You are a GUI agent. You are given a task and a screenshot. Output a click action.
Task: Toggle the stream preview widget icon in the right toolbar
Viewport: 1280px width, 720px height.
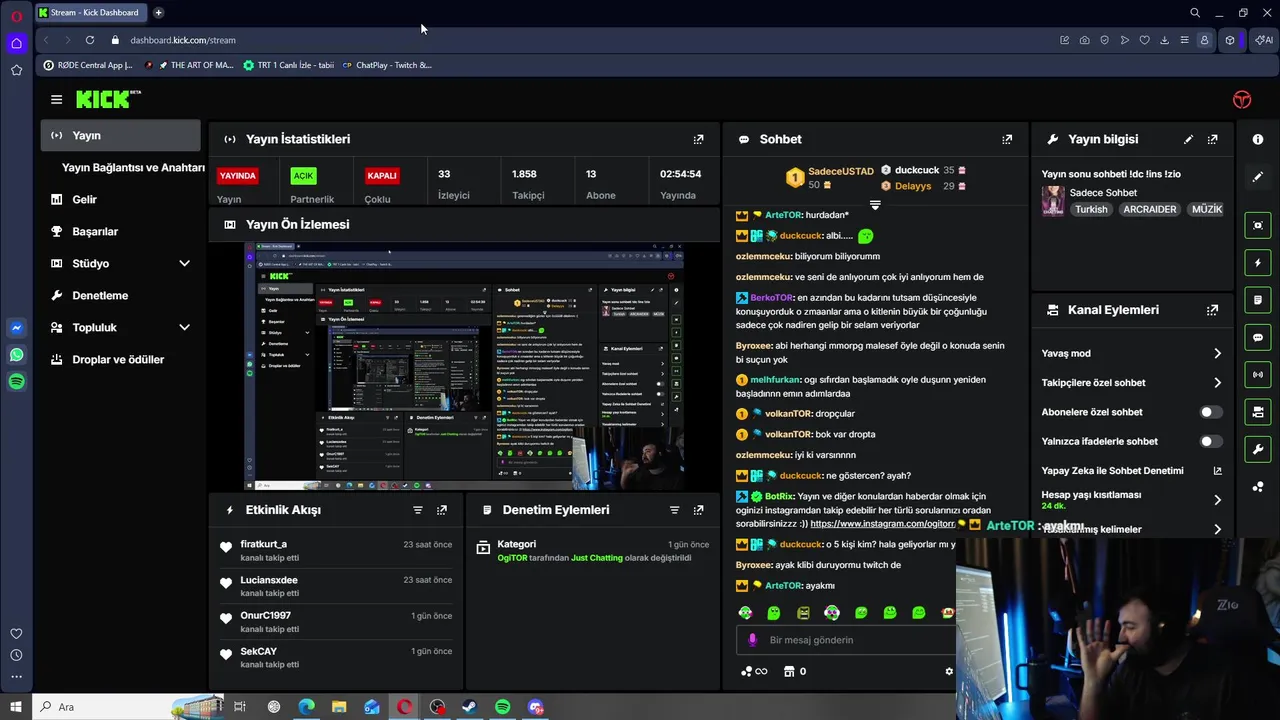[x=1258, y=225]
